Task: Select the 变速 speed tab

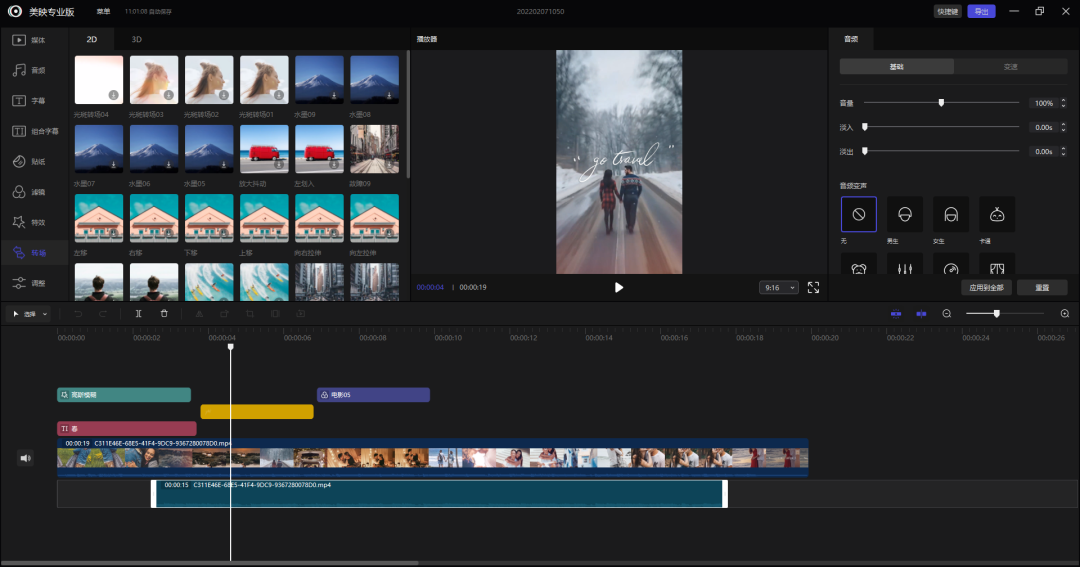Action: click(x=1010, y=67)
